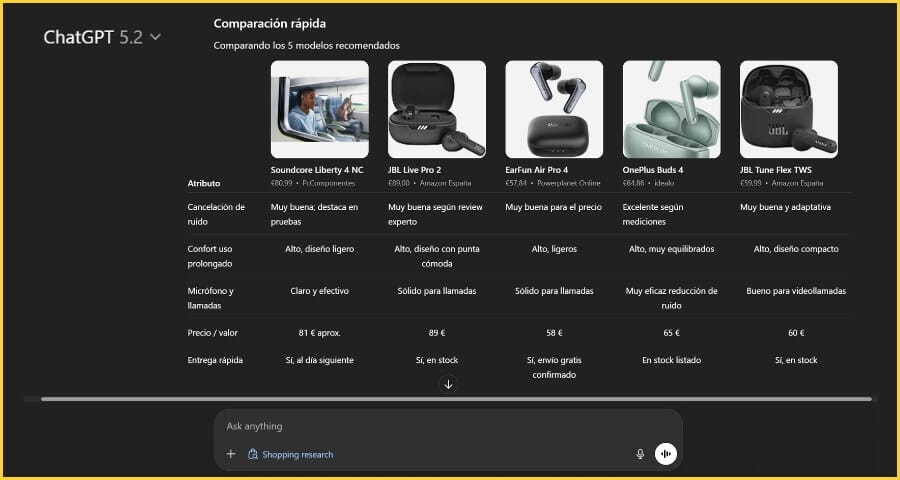This screenshot has width=900, height=480.
Task: Click the JBL Tune Flex TWS title
Action: tap(775, 170)
